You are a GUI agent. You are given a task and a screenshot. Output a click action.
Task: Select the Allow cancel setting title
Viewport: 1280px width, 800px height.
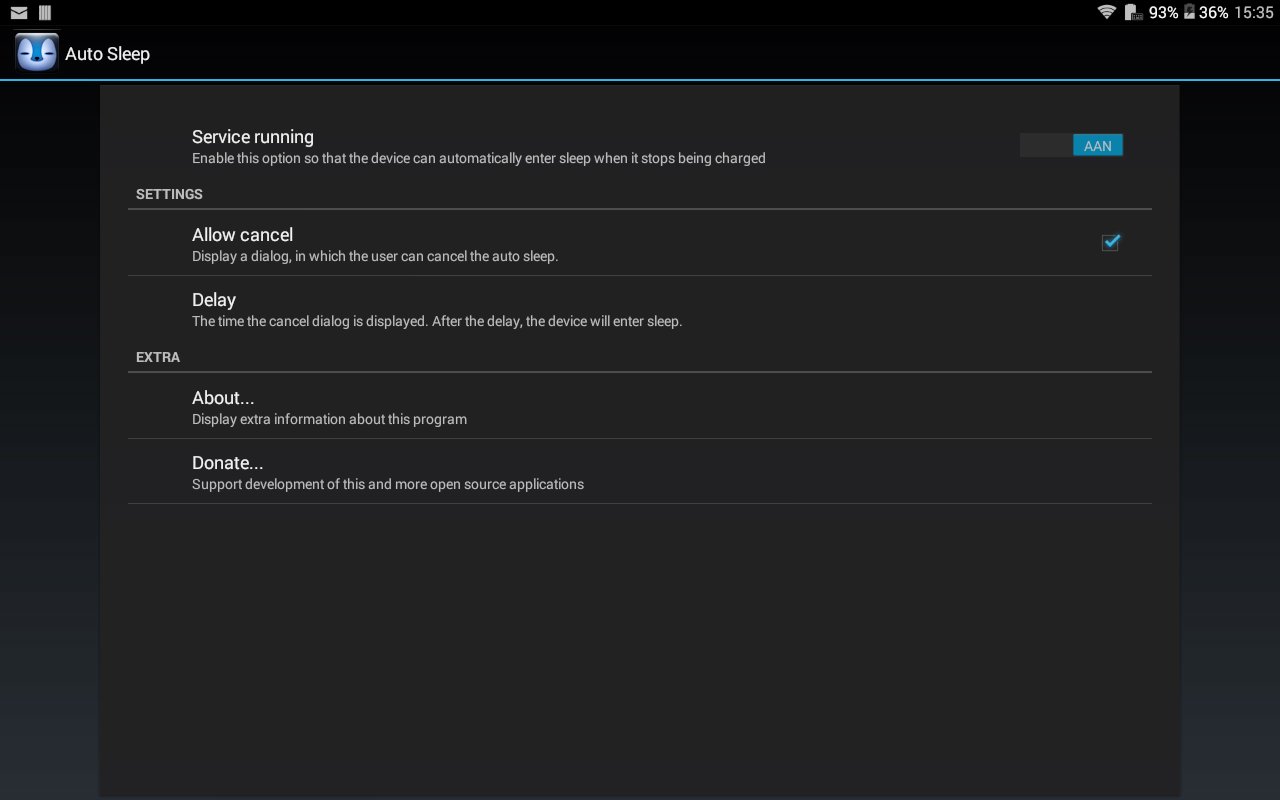coord(242,235)
